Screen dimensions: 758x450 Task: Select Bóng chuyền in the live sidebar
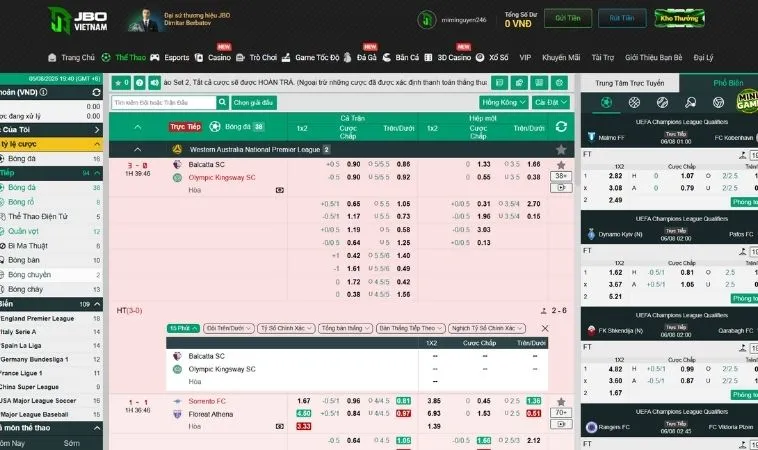pos(51,275)
